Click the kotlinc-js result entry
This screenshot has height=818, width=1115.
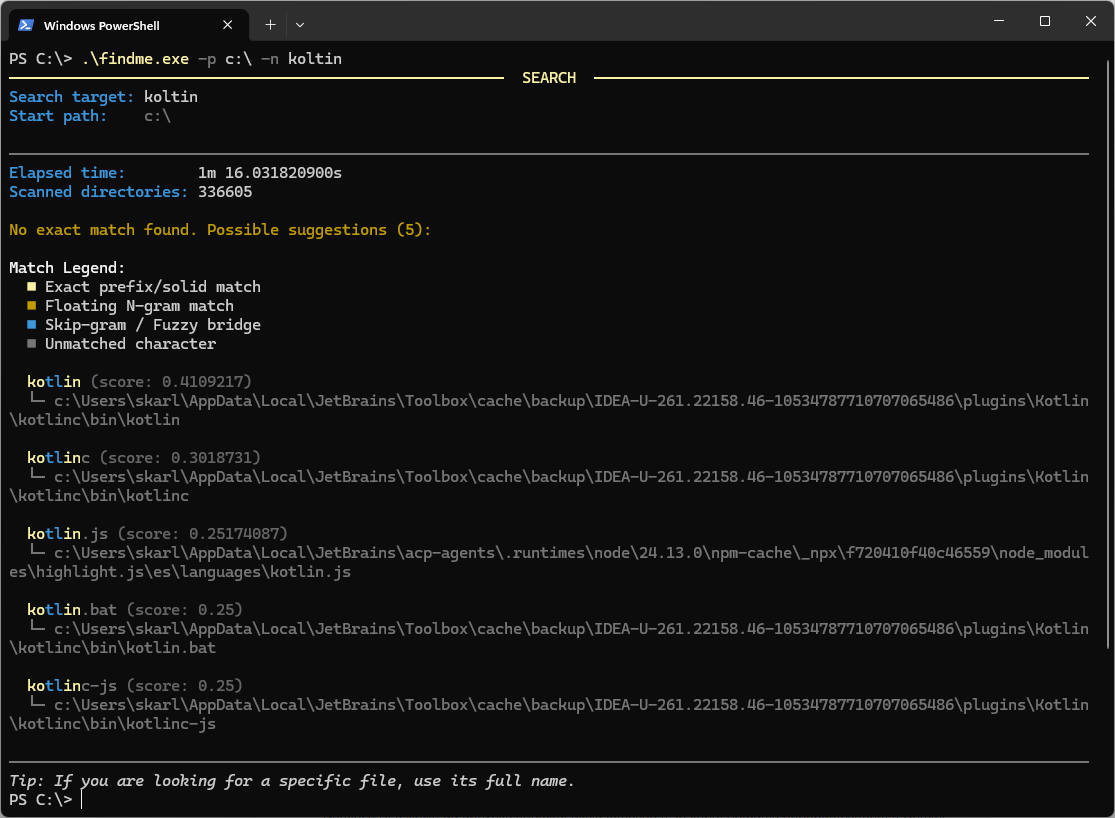[68, 685]
